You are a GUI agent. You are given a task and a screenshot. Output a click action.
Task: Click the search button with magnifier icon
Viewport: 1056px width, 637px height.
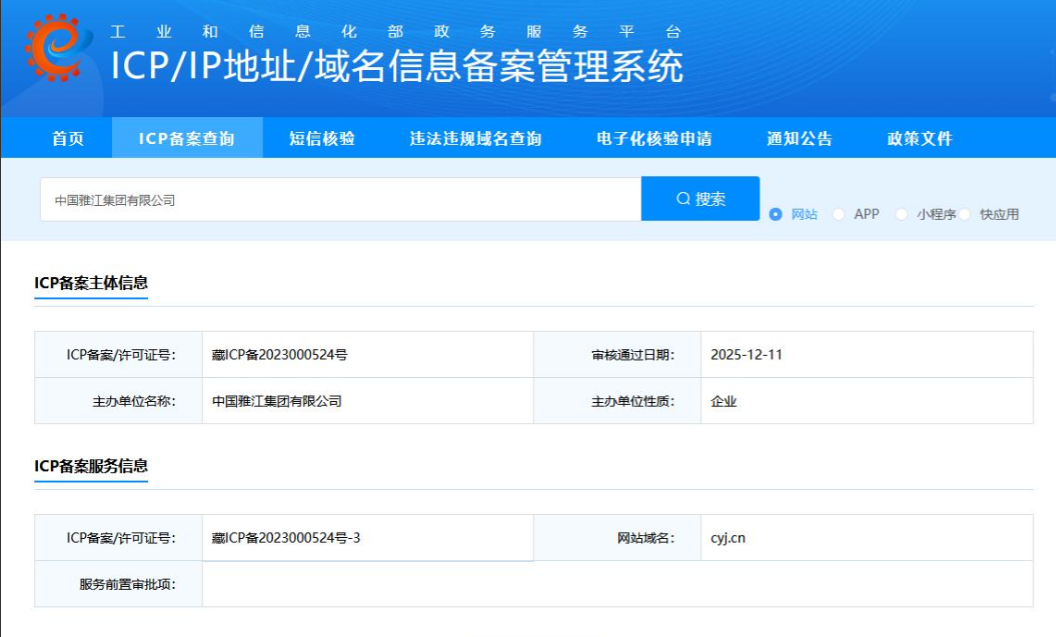click(x=700, y=199)
